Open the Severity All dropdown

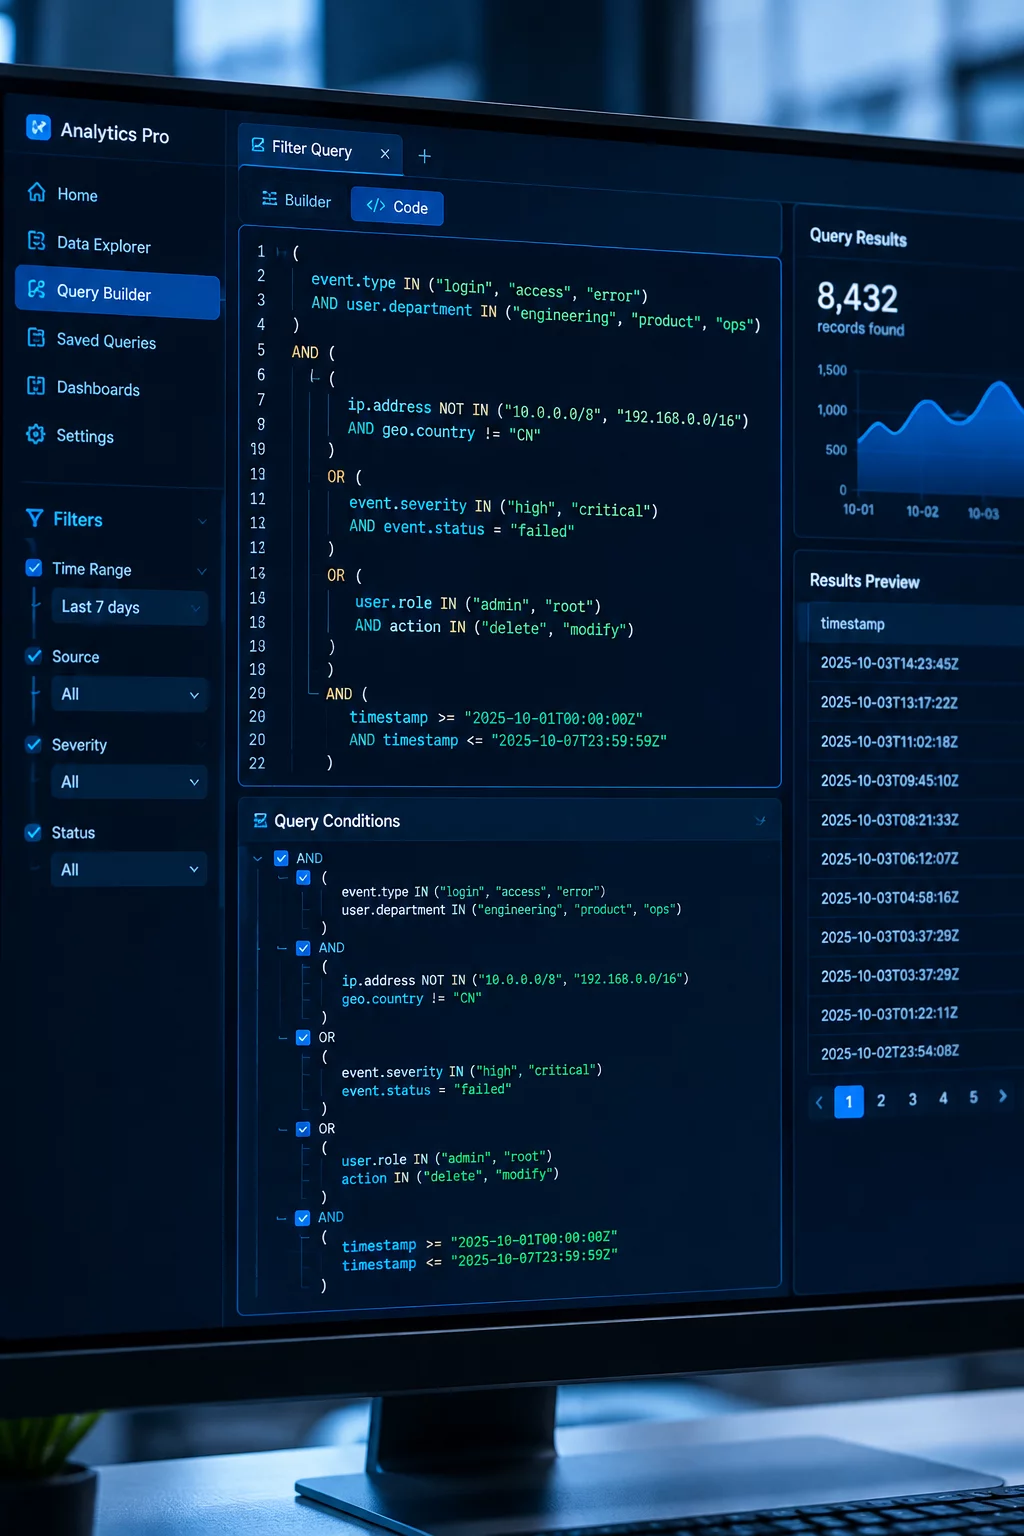click(x=129, y=782)
